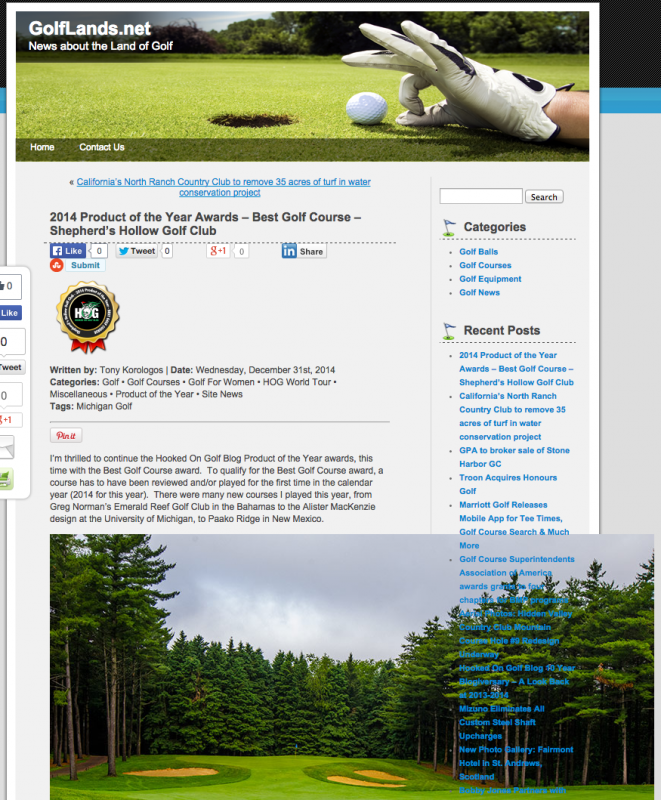The height and width of the screenshot is (800, 661).
Task: Click the email envelope in floating bar
Action: [x=7, y=447]
